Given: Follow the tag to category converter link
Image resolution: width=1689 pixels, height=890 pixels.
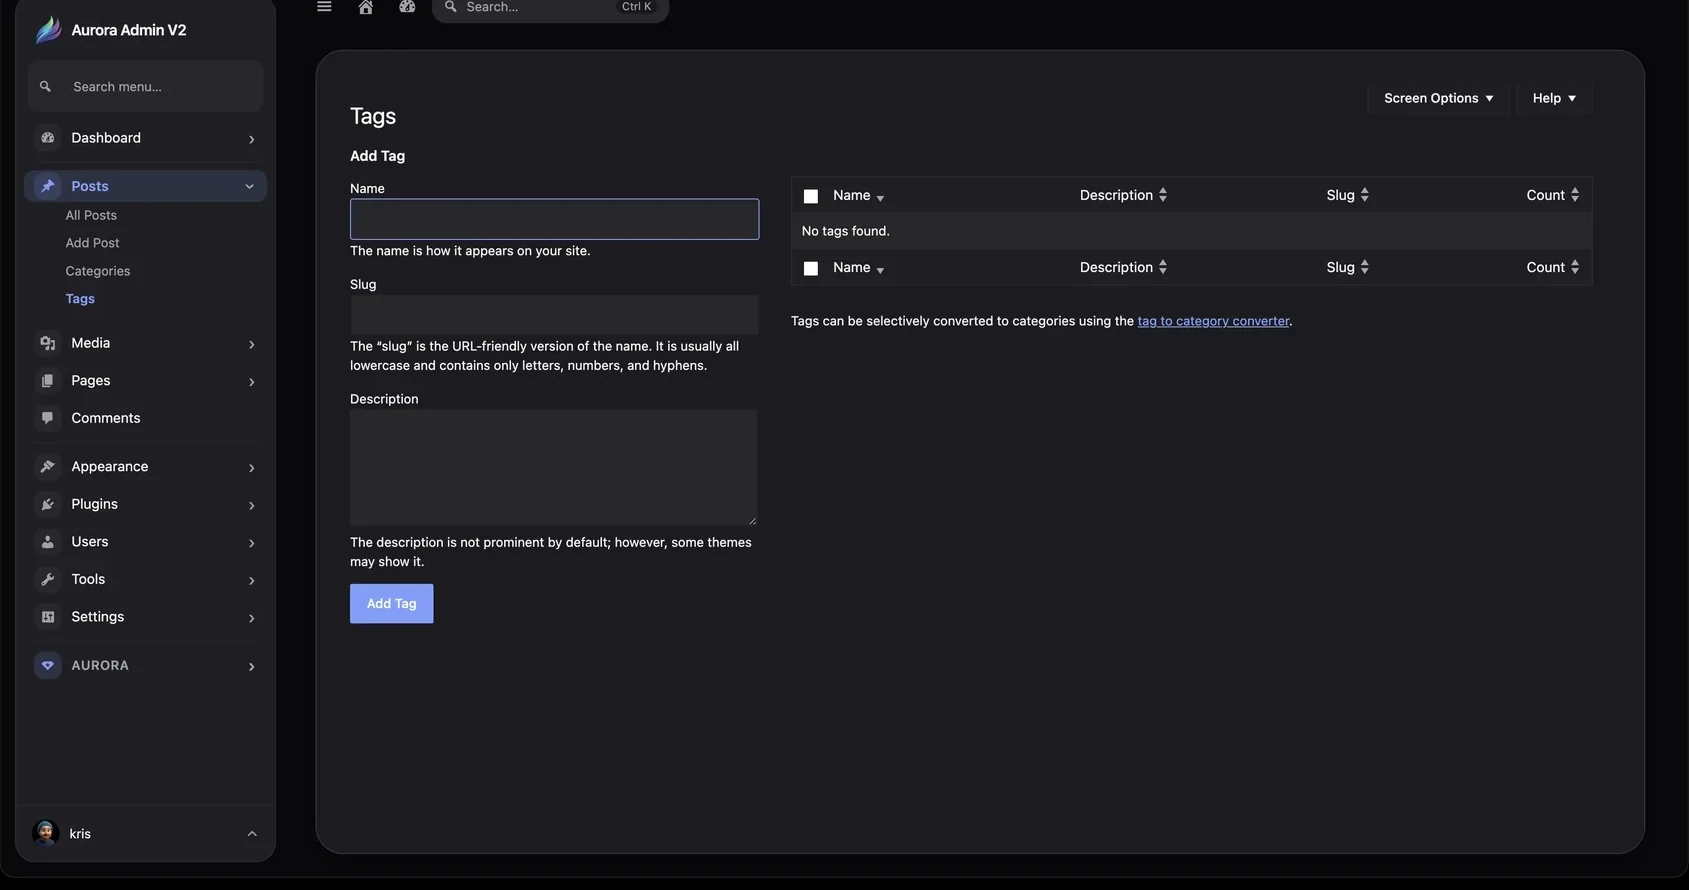Looking at the screenshot, I should coord(1213,321).
